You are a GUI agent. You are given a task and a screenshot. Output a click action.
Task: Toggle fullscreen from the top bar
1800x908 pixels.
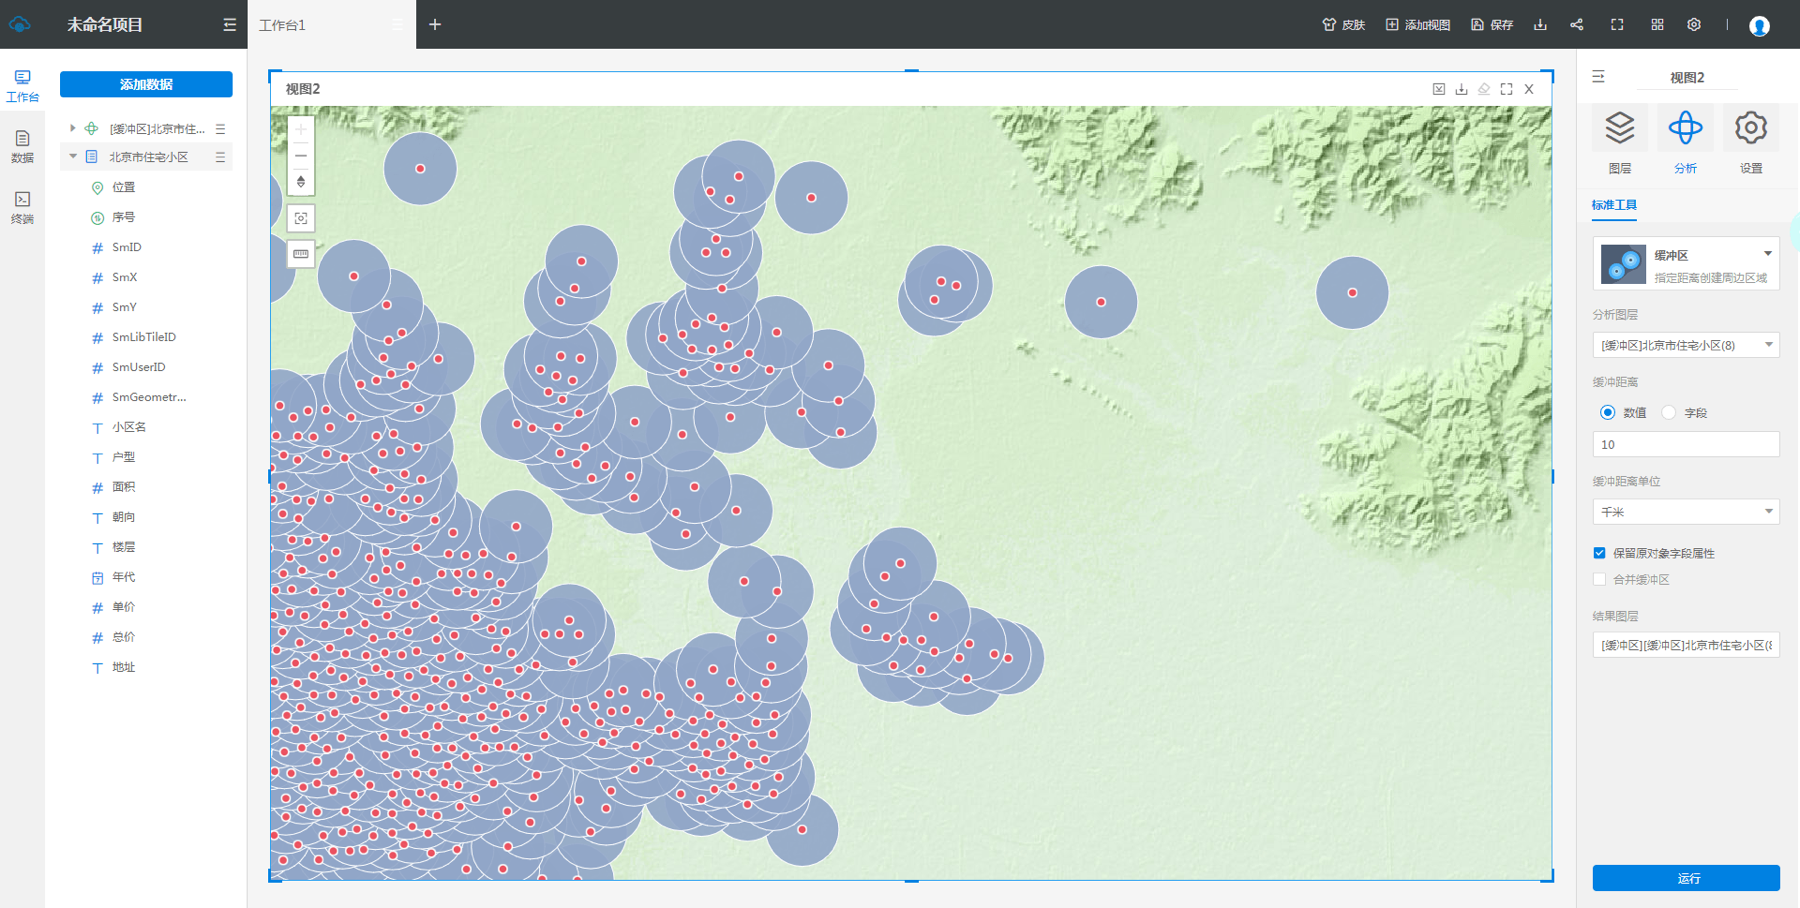pos(1617,25)
